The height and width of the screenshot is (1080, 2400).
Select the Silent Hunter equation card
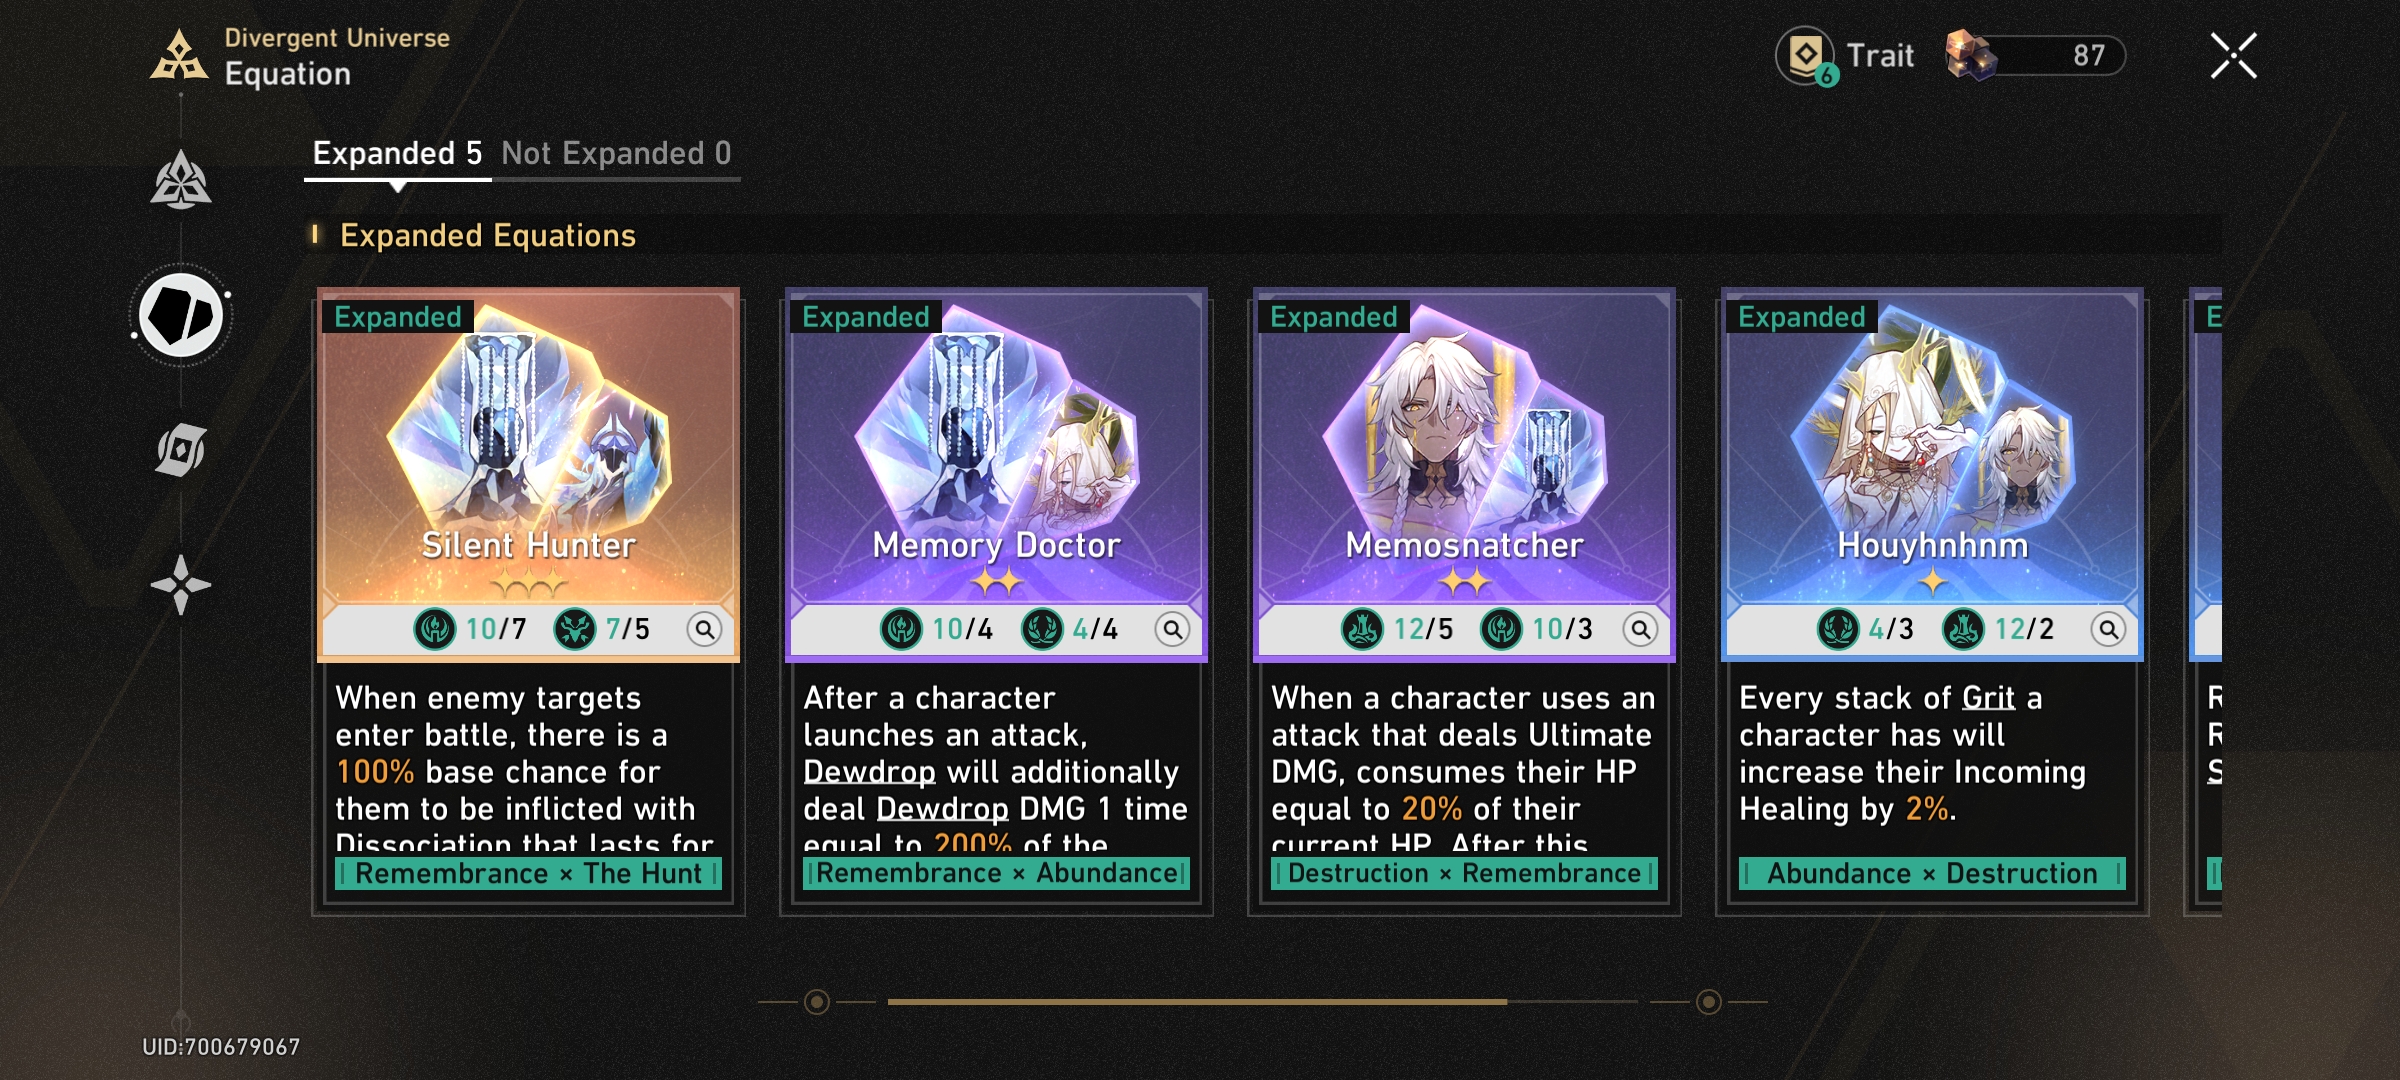click(528, 600)
